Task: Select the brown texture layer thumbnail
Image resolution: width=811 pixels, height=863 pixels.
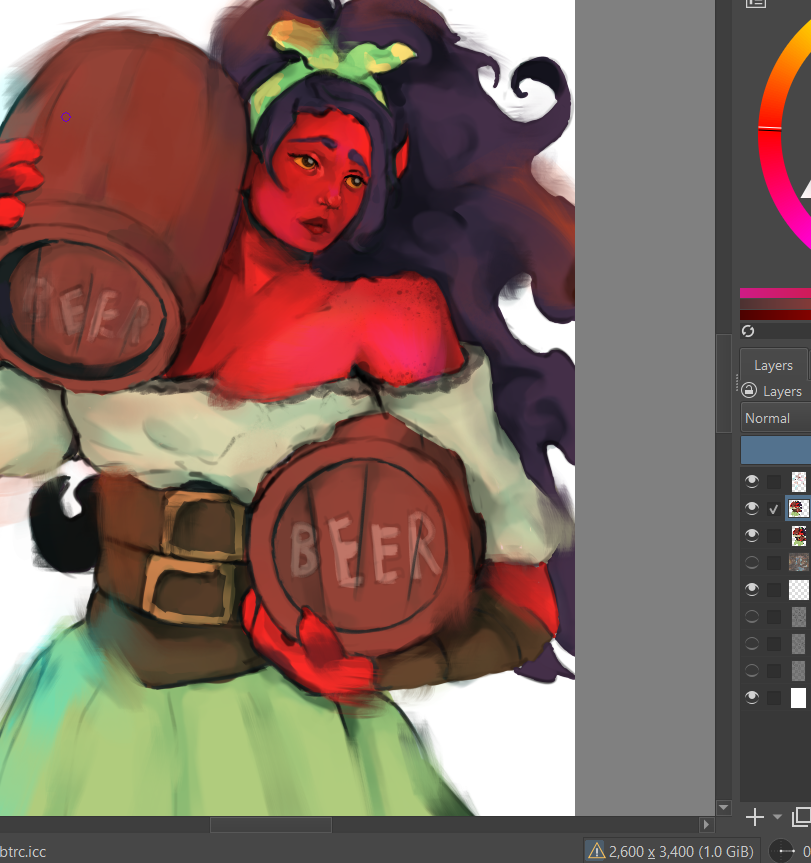Action: (799, 562)
